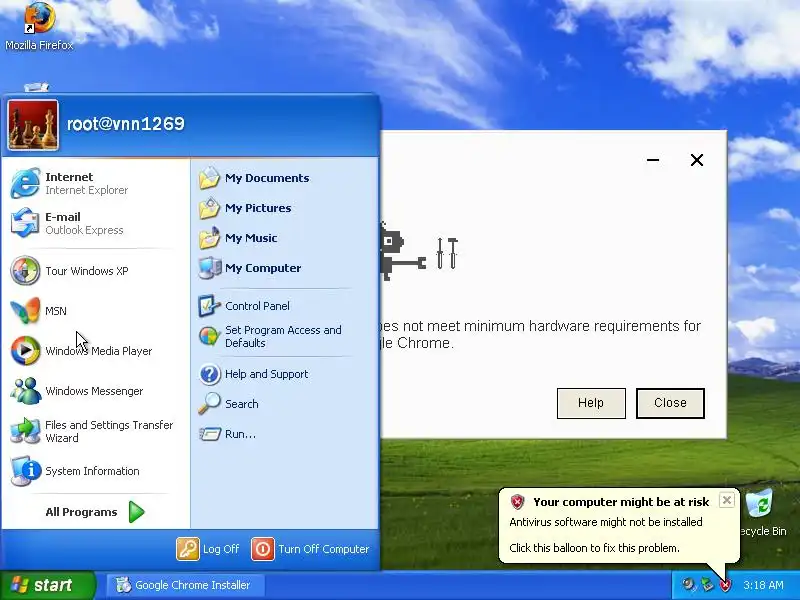Close the Chrome installer with the X
This screenshot has height=600, width=800.
(696, 160)
